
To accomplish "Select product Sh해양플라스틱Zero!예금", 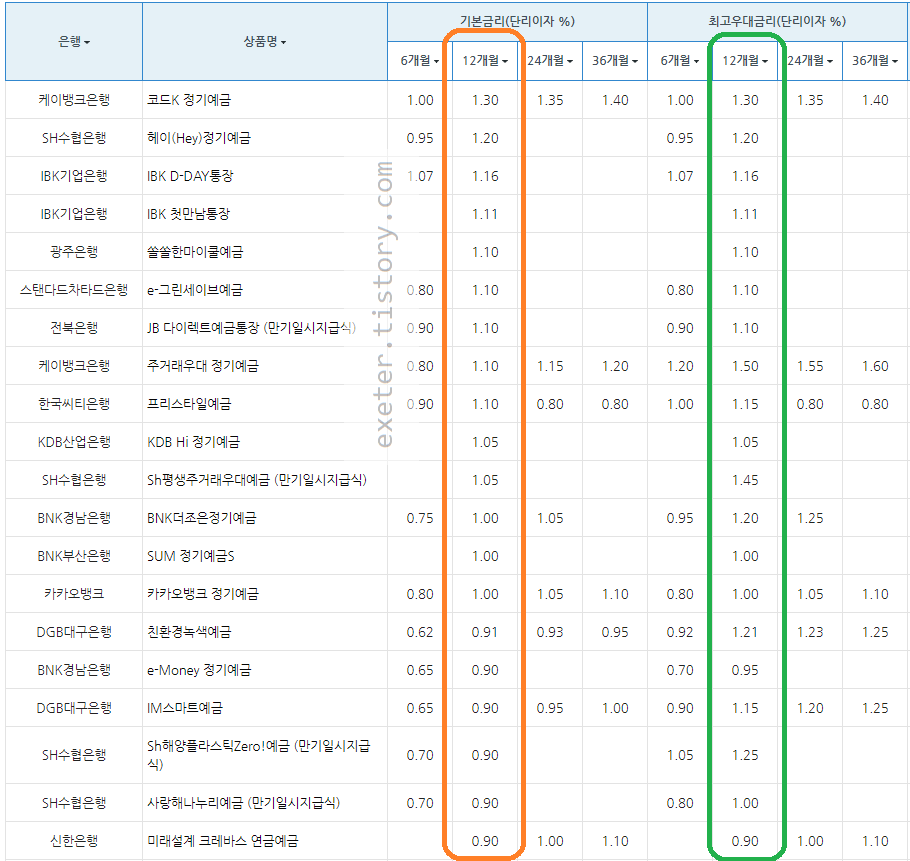I will pyautogui.click(x=218, y=746).
